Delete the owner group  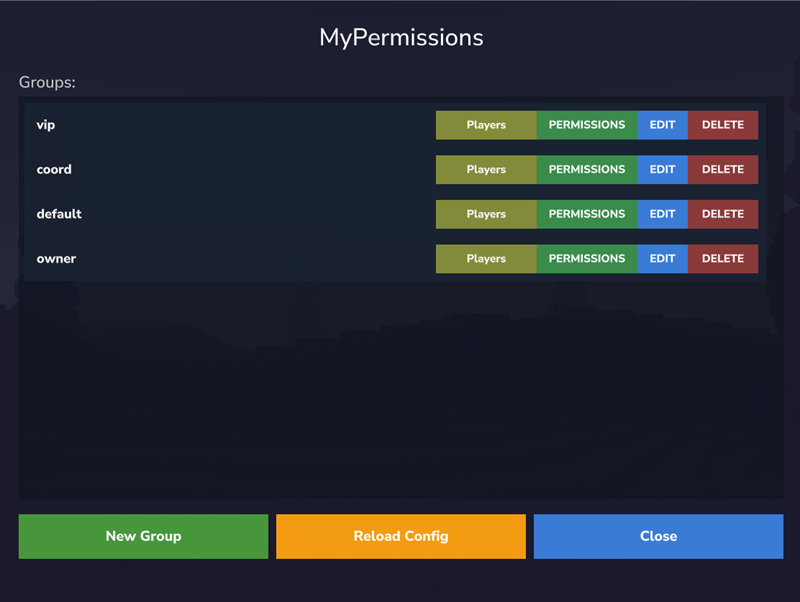[722, 259]
